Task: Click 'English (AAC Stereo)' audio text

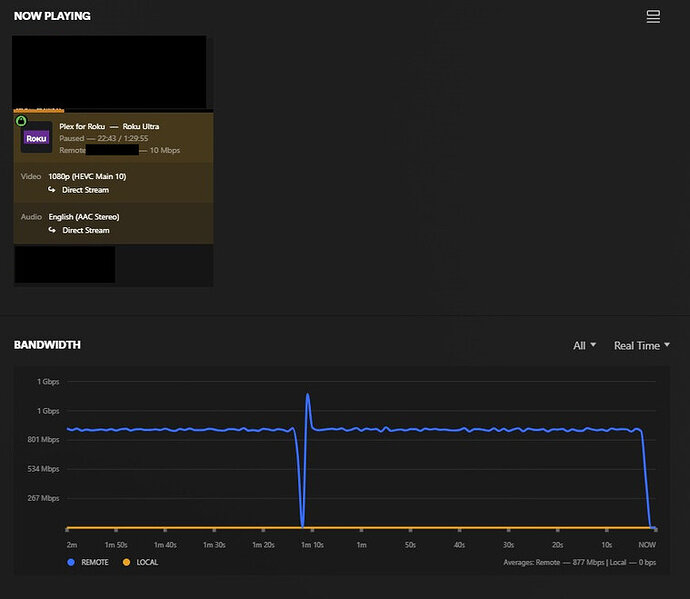Action: coord(84,217)
